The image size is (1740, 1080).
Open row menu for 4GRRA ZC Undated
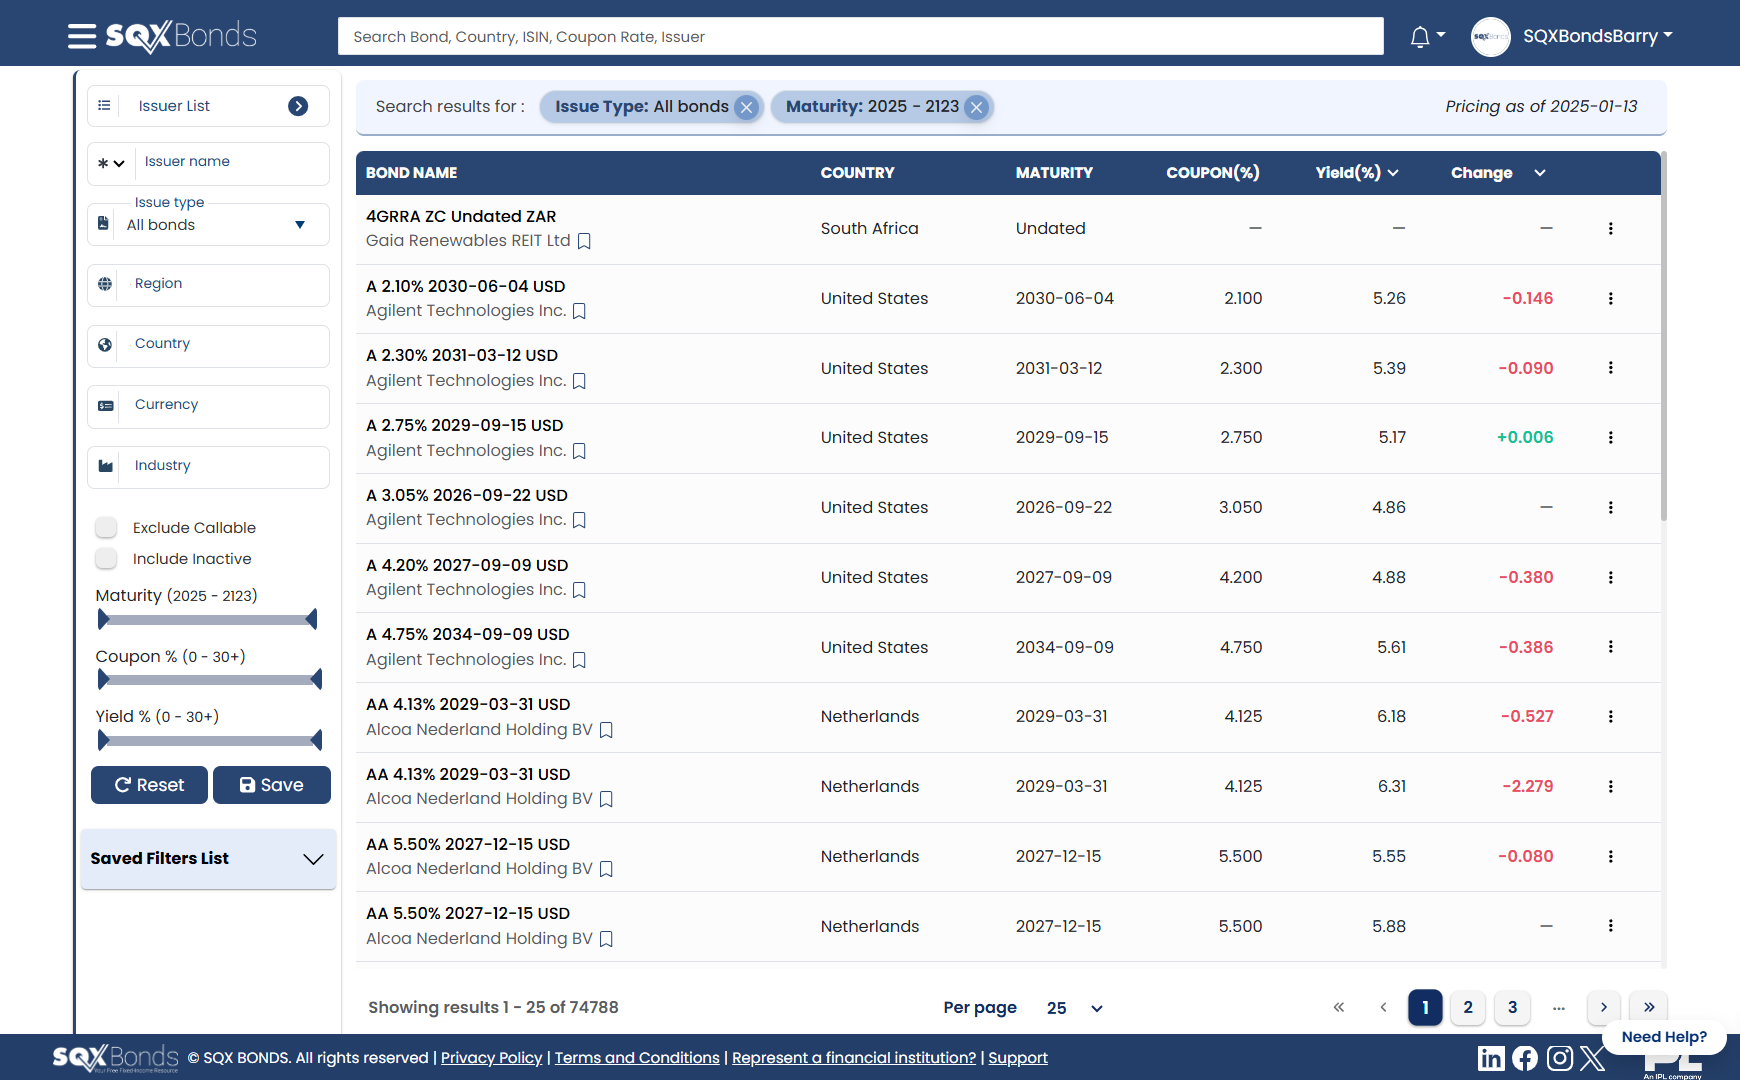(x=1610, y=228)
